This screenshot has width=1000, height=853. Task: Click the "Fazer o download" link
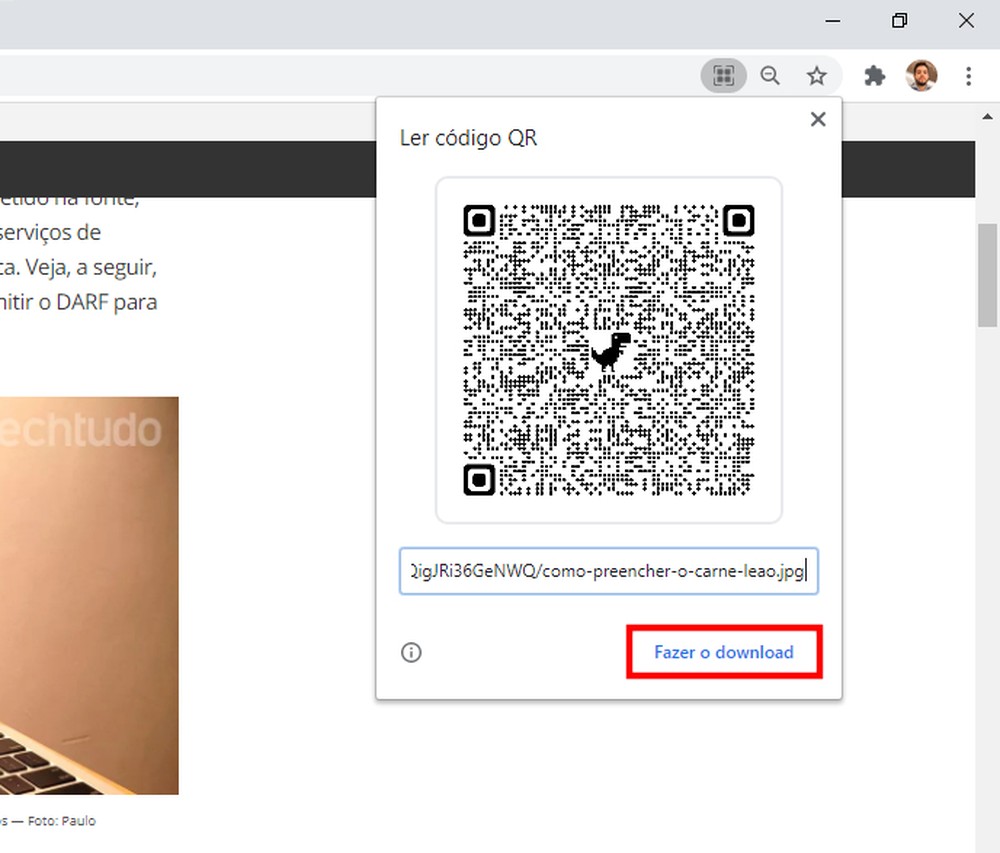(x=724, y=652)
